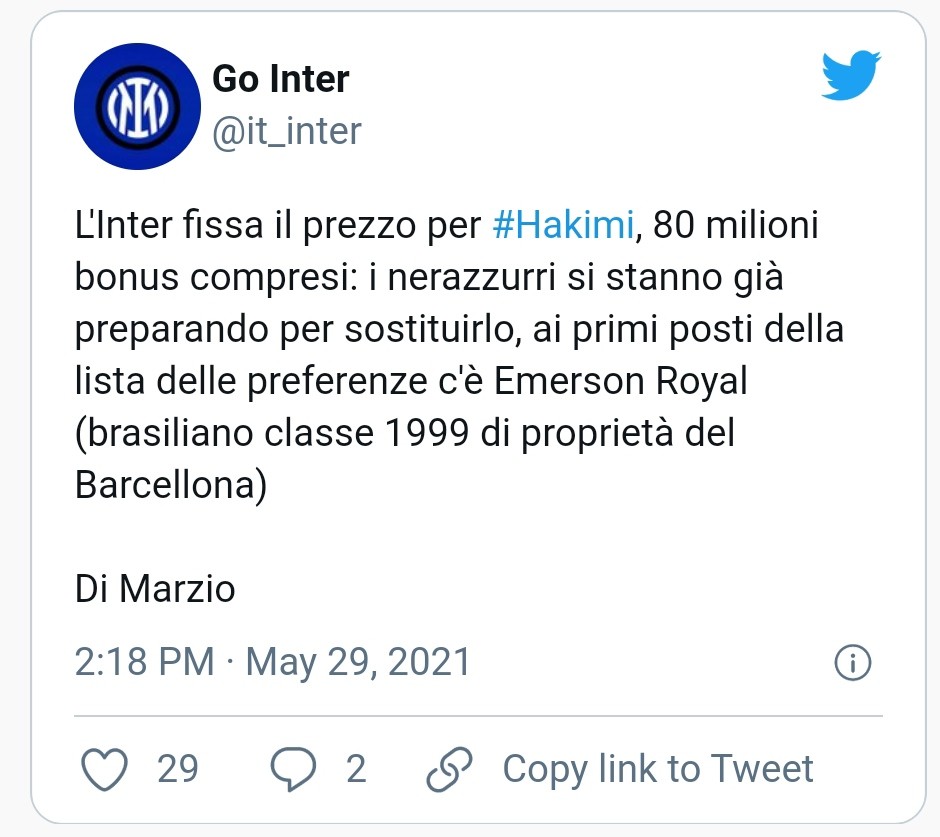This screenshot has width=940, height=837.
Task: Click the reply count 2
Action: pos(356,769)
